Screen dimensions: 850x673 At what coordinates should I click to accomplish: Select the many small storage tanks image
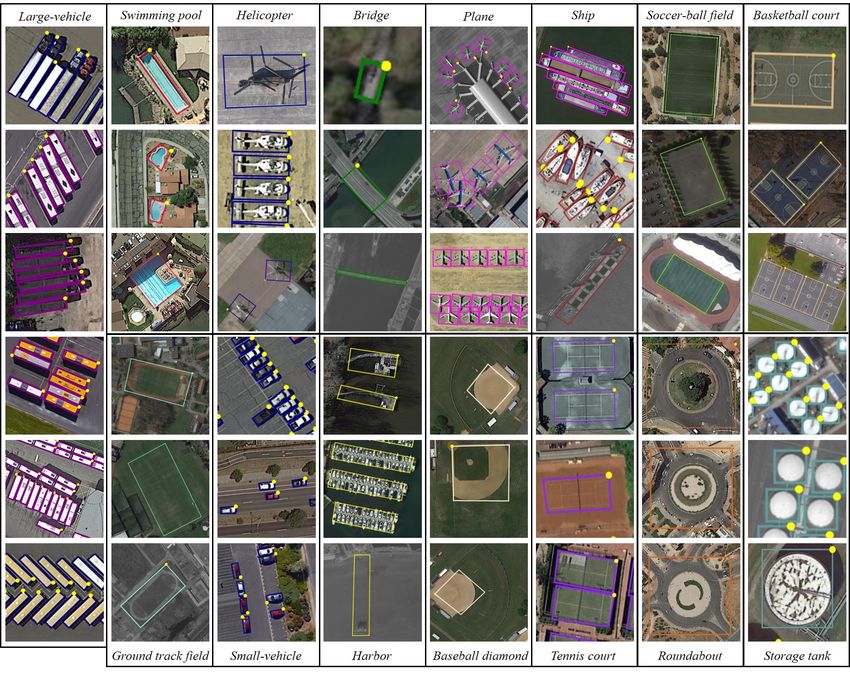797,385
